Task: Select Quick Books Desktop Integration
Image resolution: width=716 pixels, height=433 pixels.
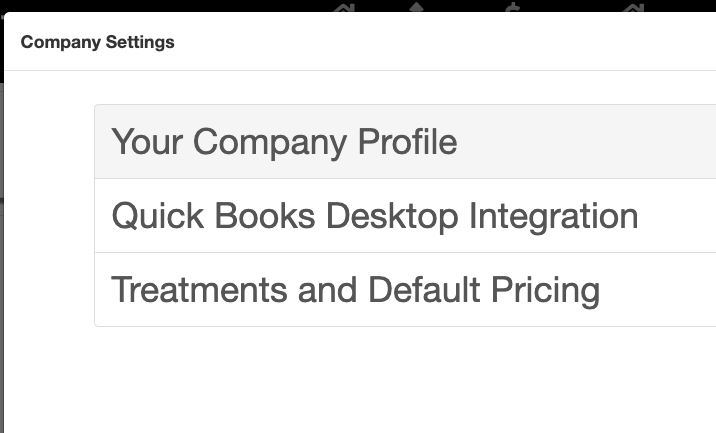Action: coord(375,216)
